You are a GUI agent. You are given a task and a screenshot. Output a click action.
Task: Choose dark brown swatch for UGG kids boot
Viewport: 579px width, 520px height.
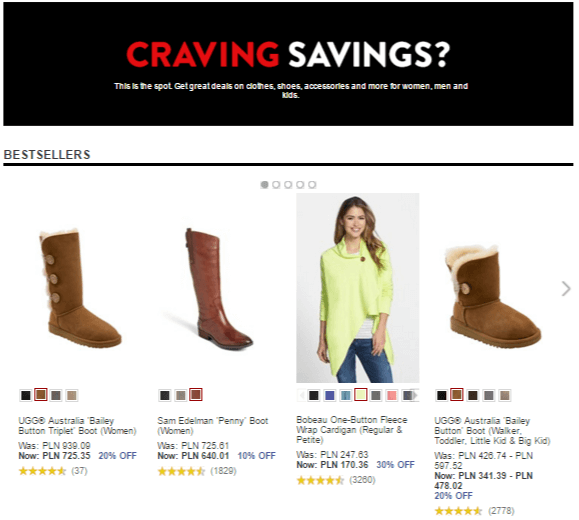[x=473, y=396]
